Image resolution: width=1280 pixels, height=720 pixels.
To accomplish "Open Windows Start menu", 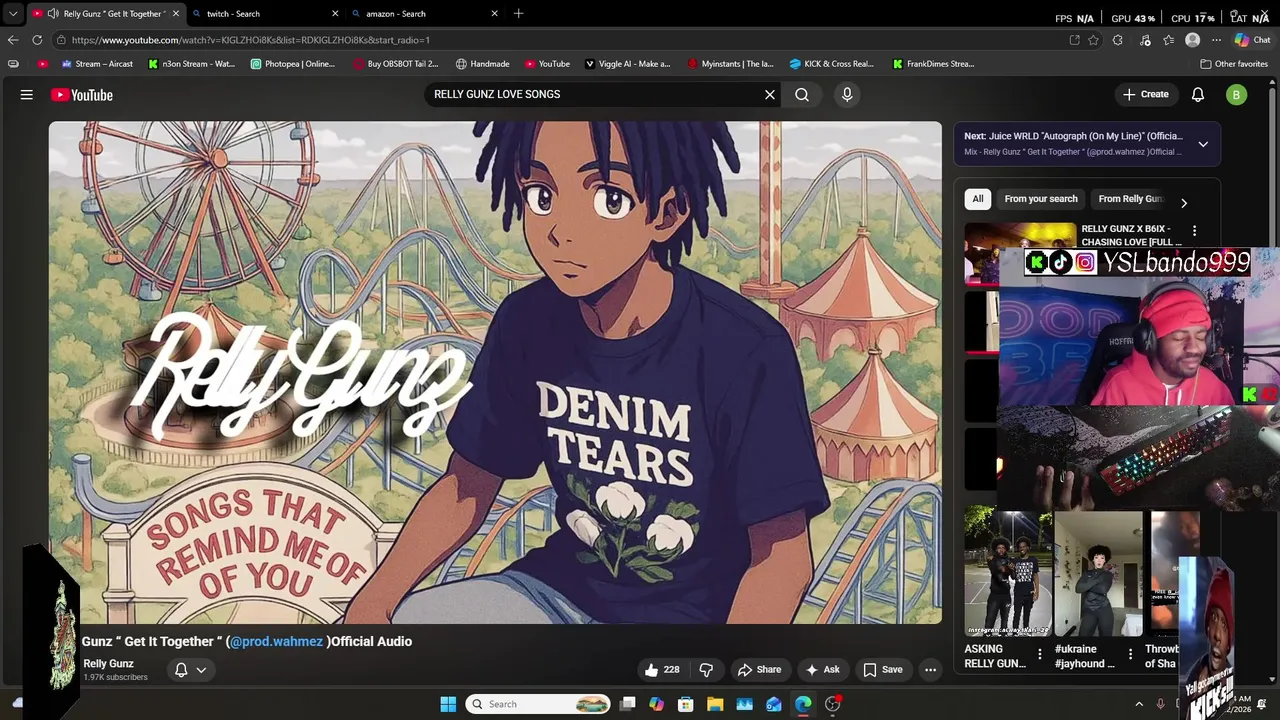I will coord(448,704).
